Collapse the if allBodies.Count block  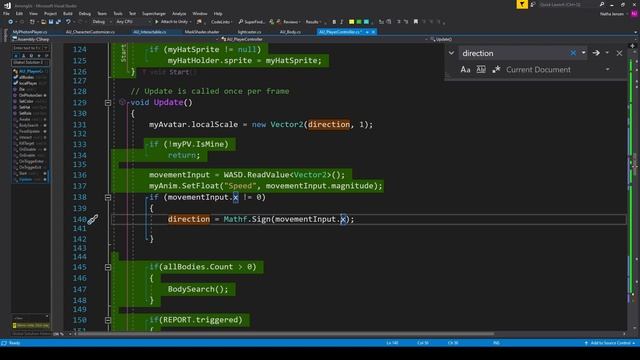[108, 267]
